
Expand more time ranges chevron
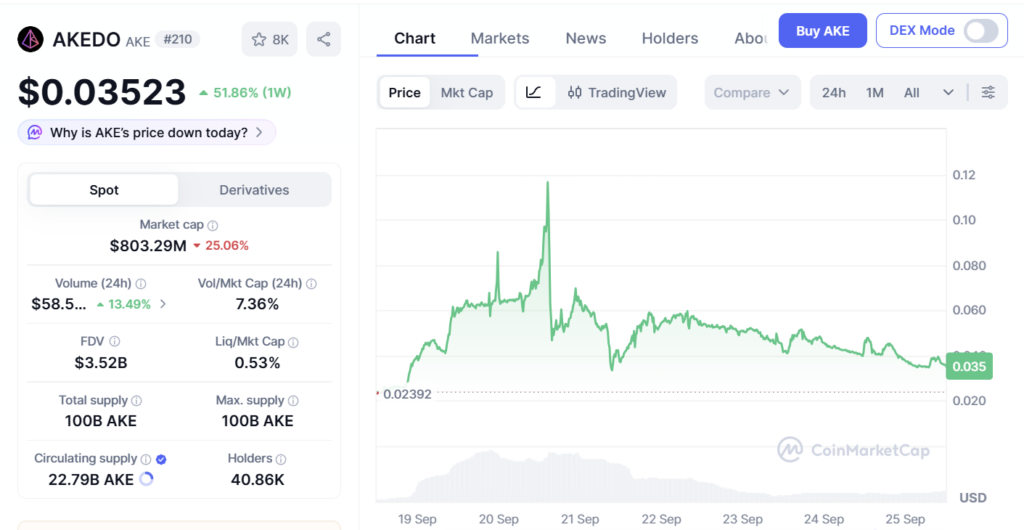[948, 93]
